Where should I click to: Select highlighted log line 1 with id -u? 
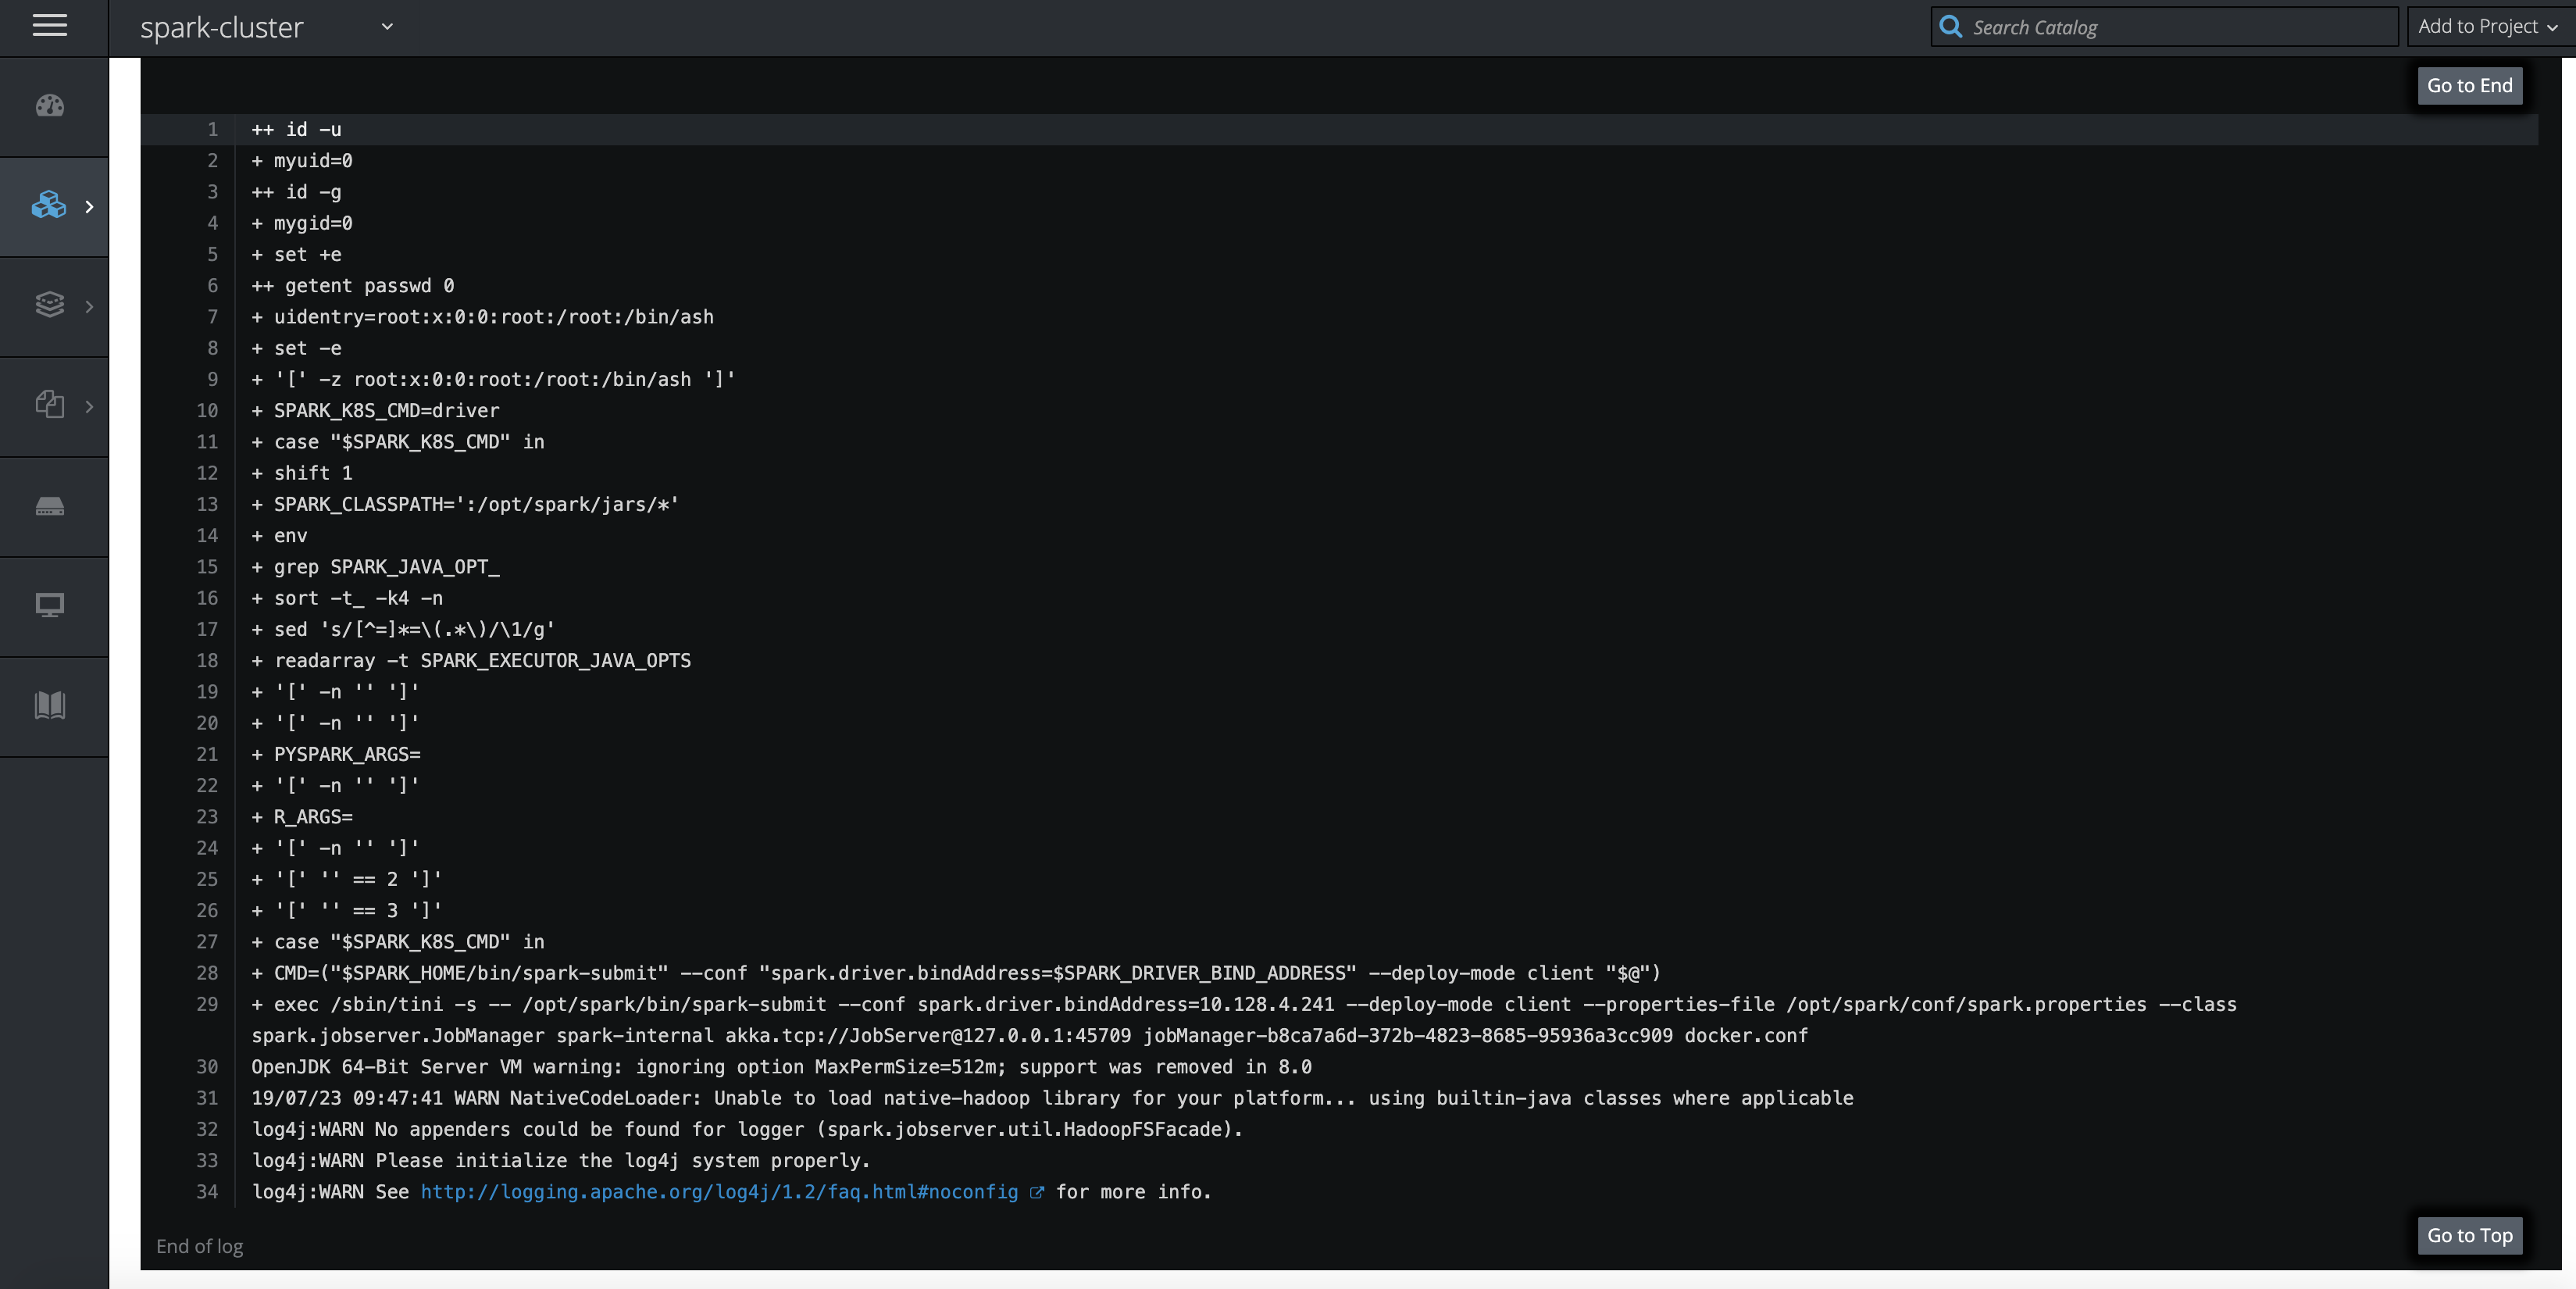(x=295, y=129)
